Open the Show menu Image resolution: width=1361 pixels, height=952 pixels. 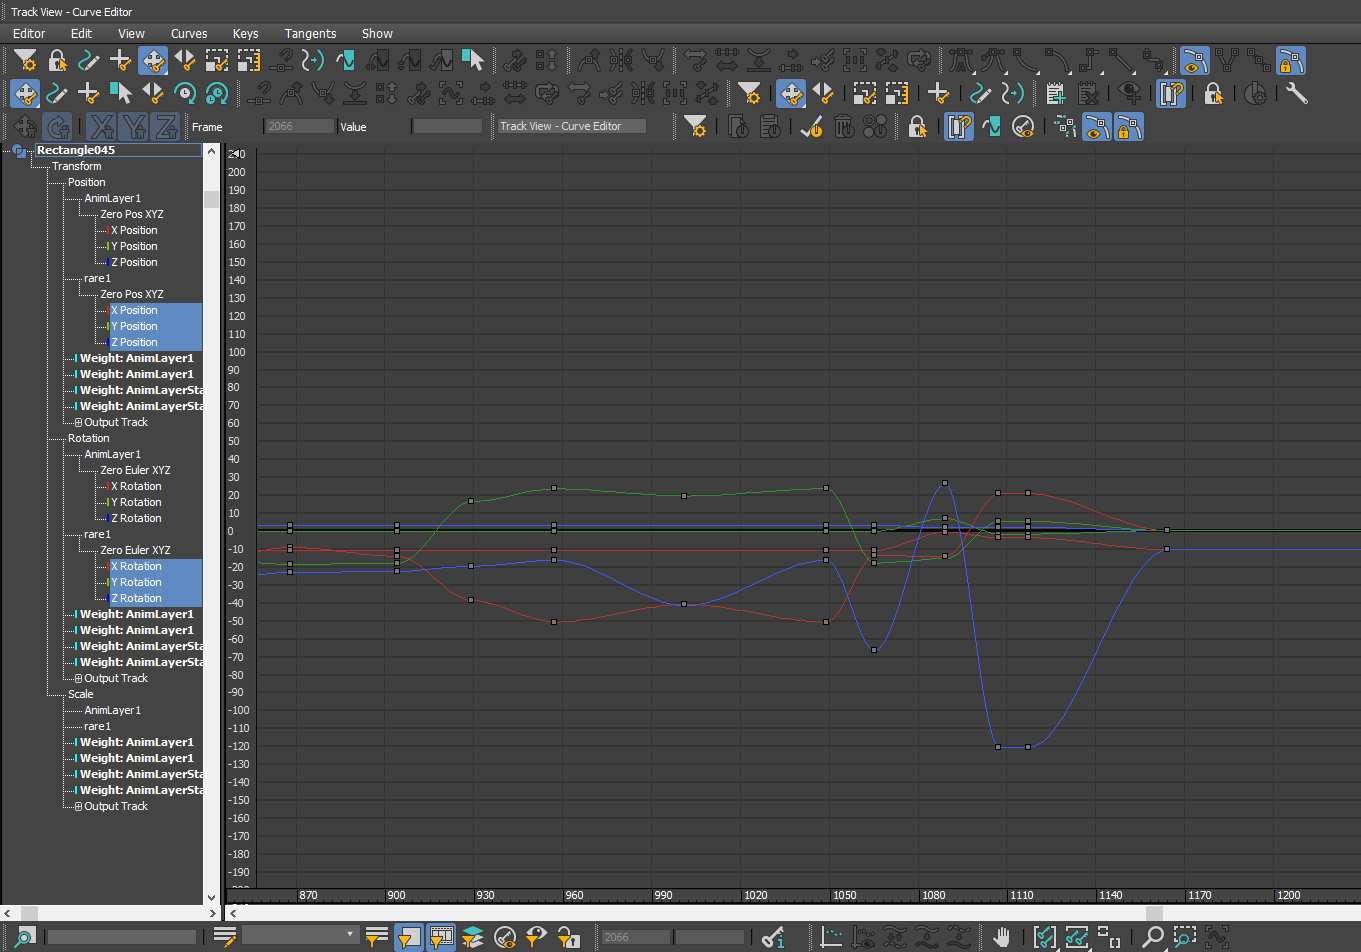[x=377, y=33]
